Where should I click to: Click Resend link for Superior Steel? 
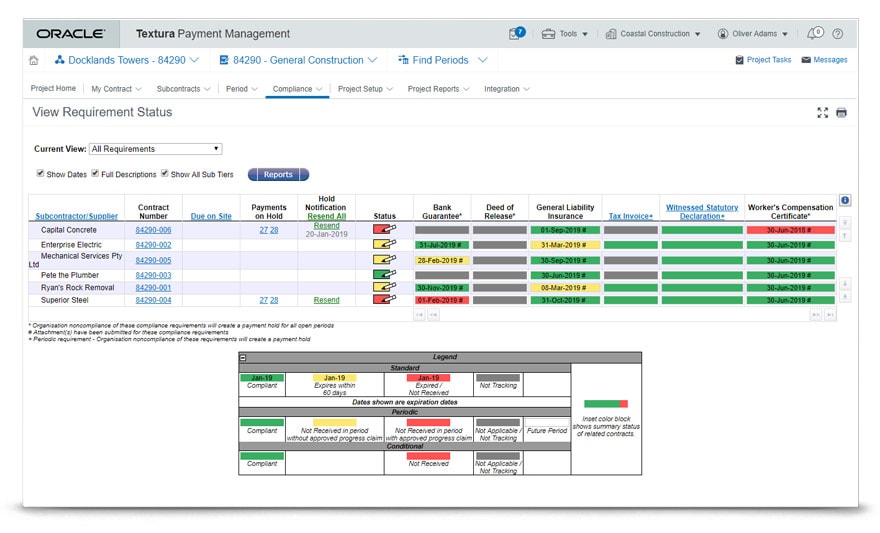tap(327, 300)
